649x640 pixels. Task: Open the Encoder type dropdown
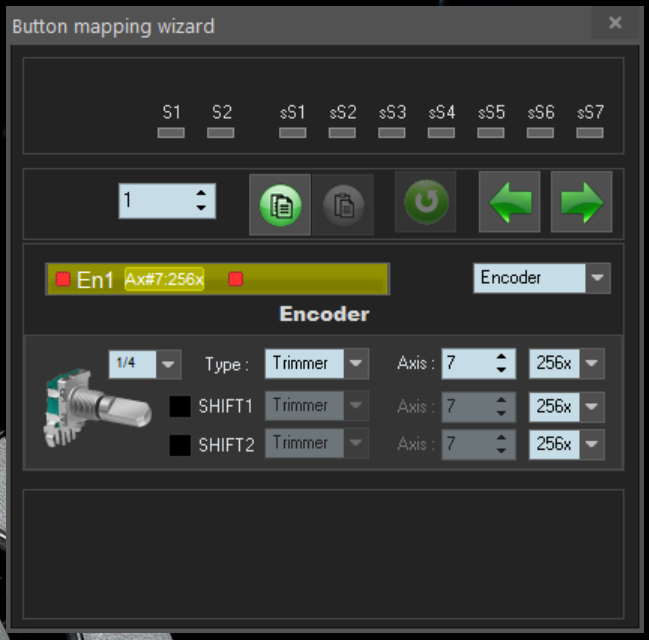[597, 278]
